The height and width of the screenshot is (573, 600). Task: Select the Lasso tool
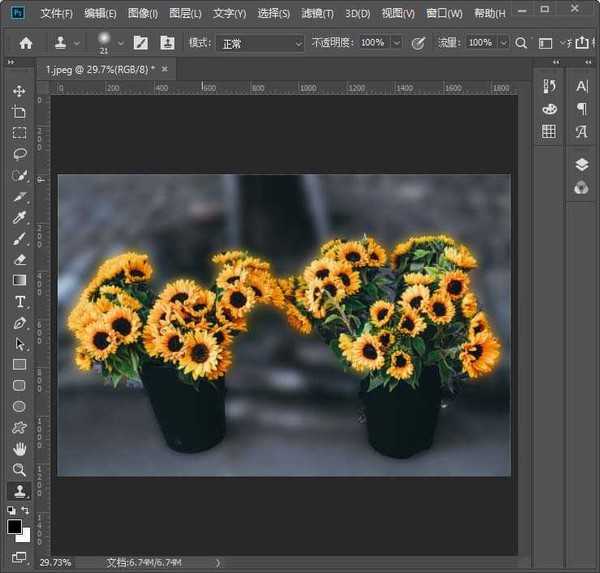(x=19, y=154)
